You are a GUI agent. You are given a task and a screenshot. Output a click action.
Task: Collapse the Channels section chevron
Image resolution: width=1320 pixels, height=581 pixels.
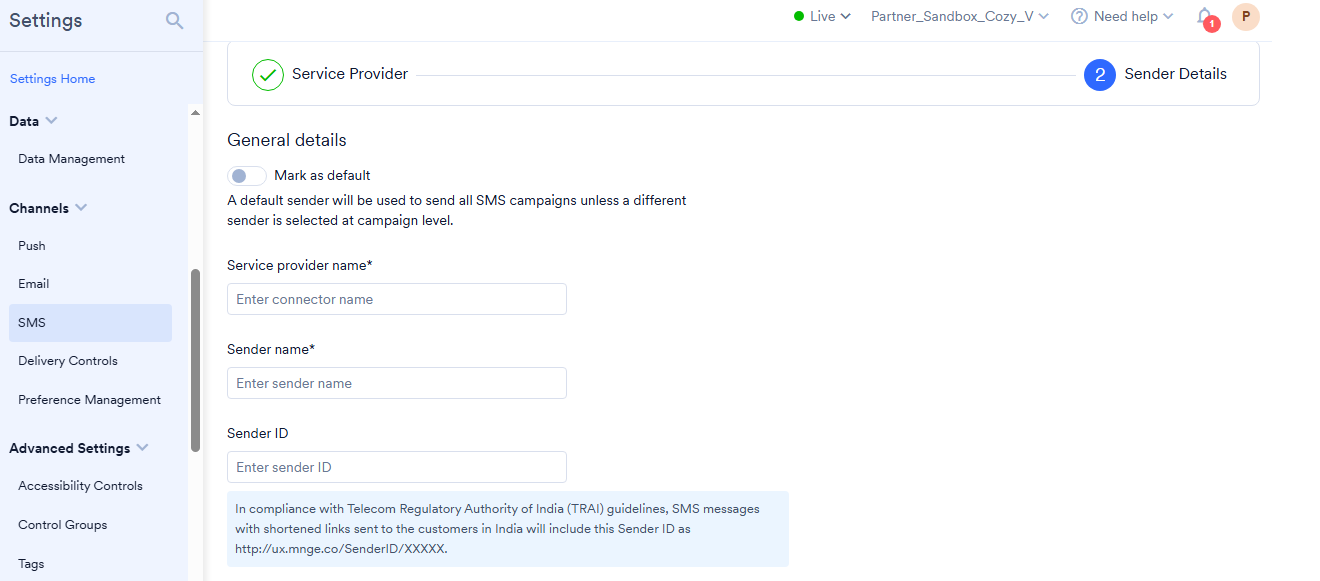pyautogui.click(x=81, y=208)
